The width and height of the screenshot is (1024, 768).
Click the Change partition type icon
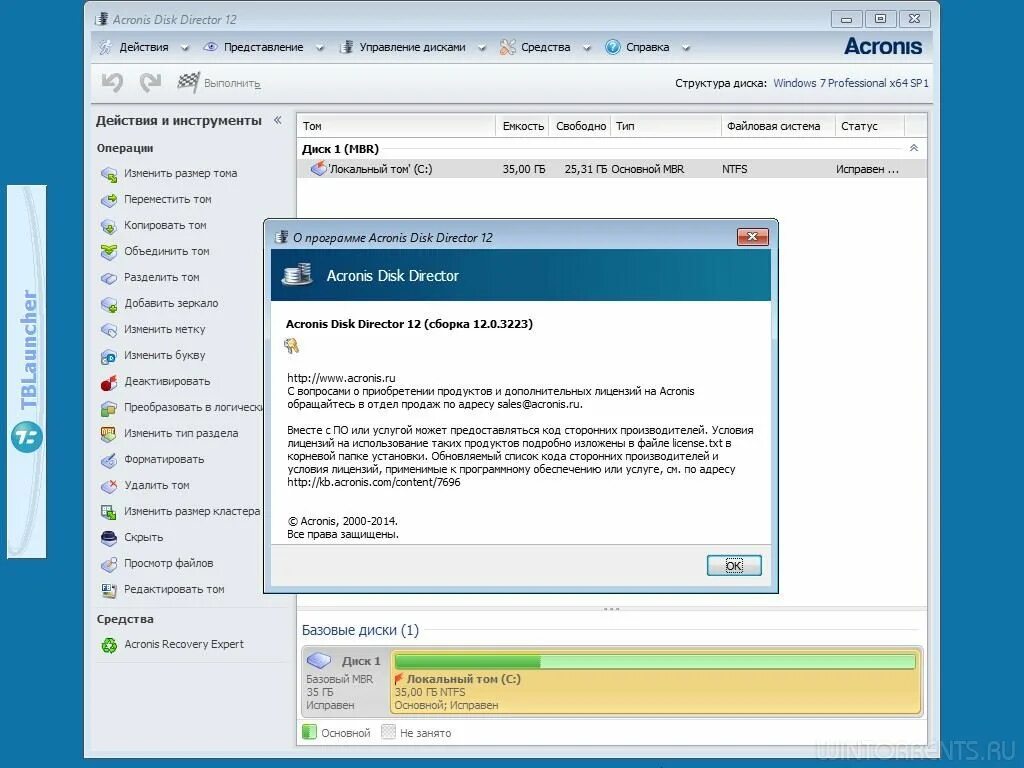(x=108, y=434)
